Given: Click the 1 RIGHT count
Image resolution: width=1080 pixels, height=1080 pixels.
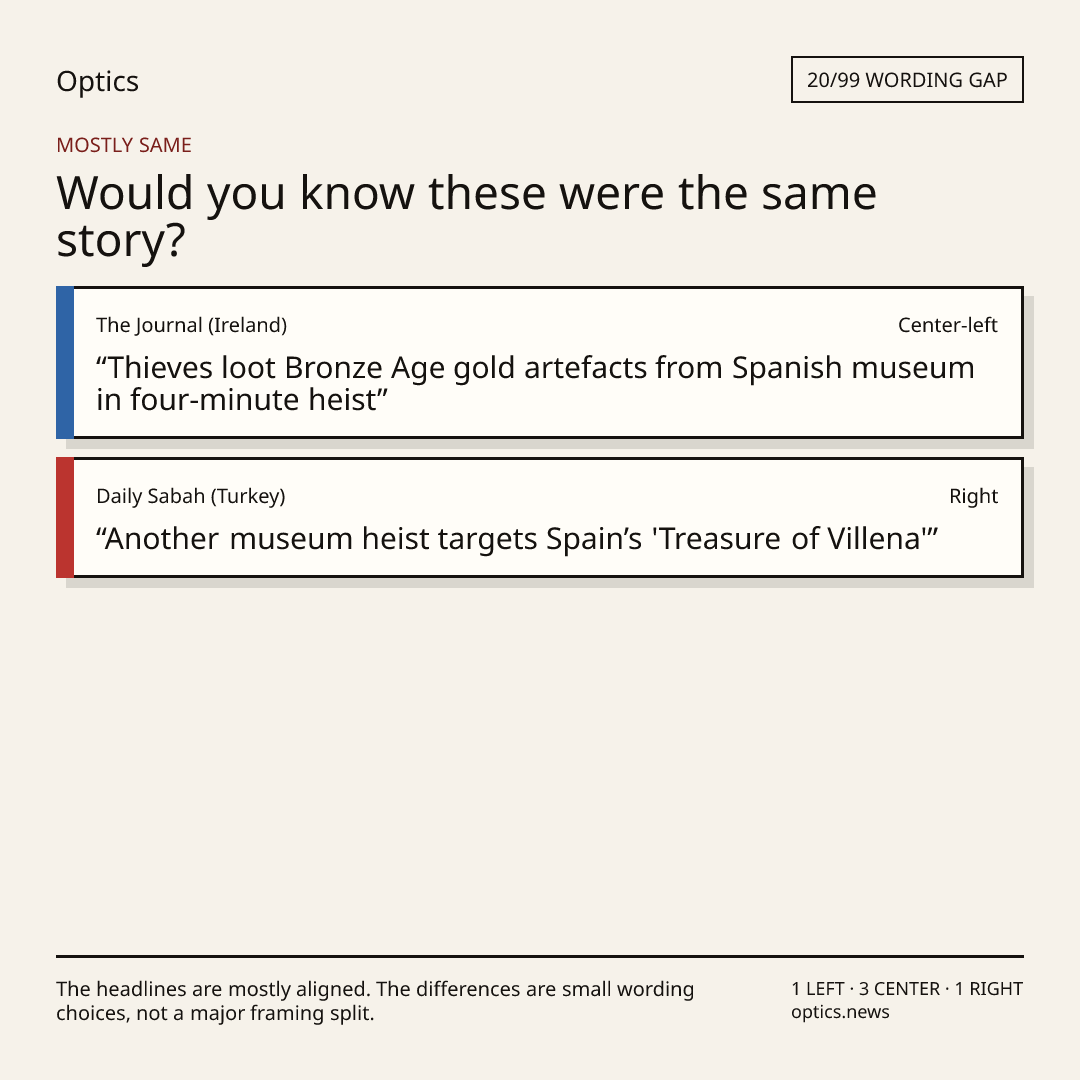Looking at the screenshot, I should coord(988,989).
